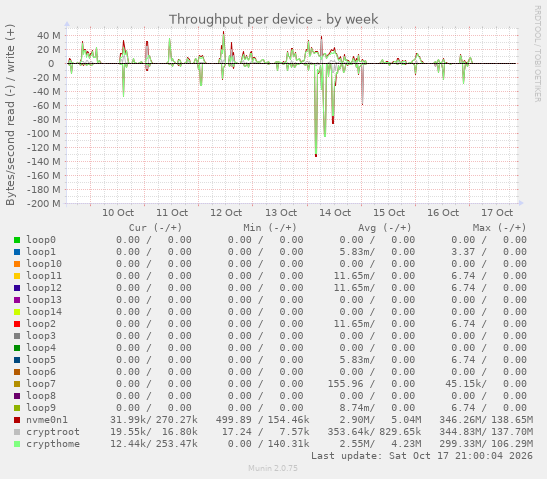Click the loop7 Max value '45.15k/'

pyautogui.click(x=466, y=383)
